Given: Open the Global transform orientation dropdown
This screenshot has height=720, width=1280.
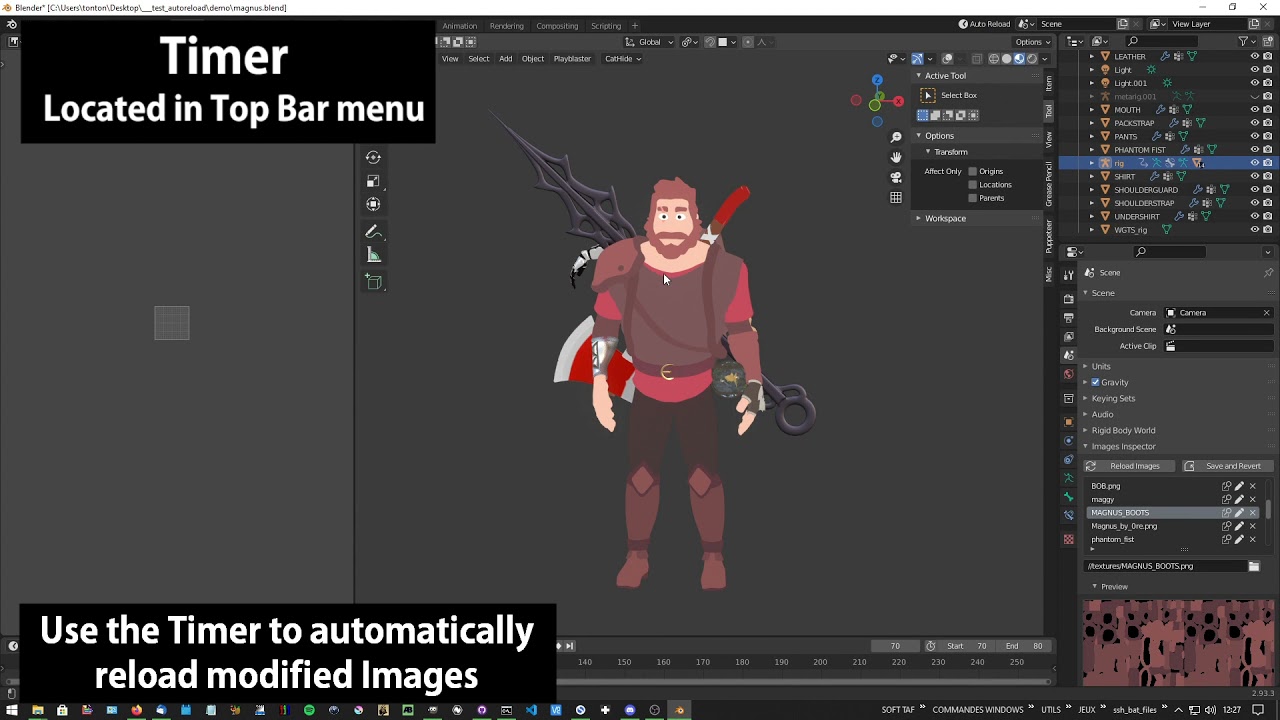Looking at the screenshot, I should (x=648, y=42).
